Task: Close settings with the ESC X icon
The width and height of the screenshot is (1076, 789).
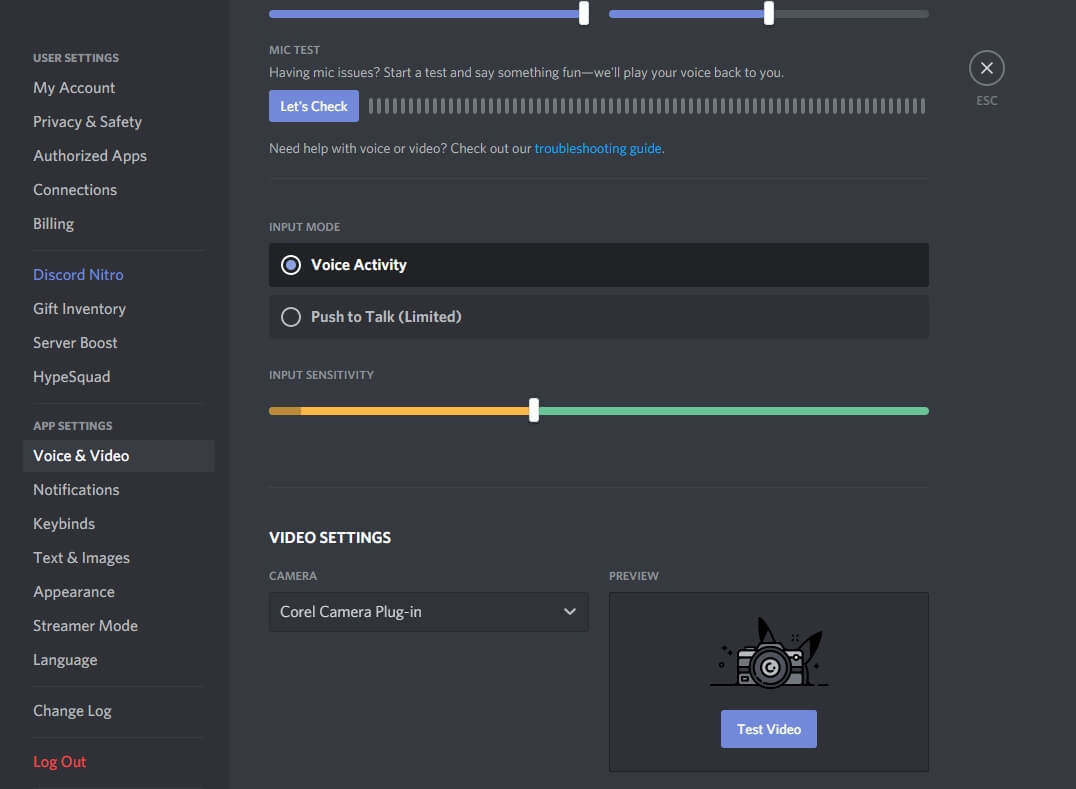Action: [986, 68]
